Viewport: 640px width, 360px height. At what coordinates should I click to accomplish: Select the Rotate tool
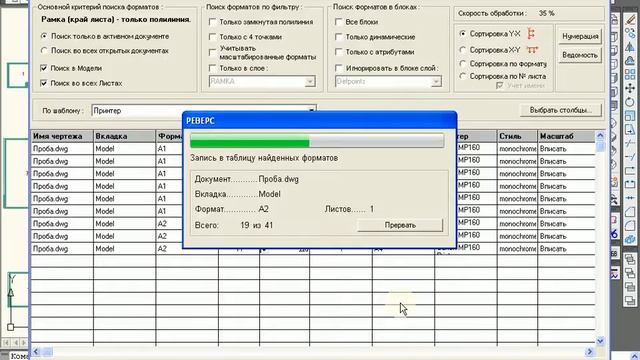(x=630, y=101)
